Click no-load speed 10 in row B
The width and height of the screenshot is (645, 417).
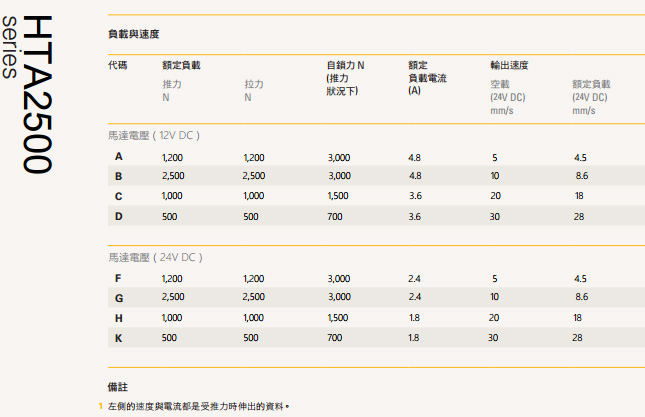click(x=494, y=176)
